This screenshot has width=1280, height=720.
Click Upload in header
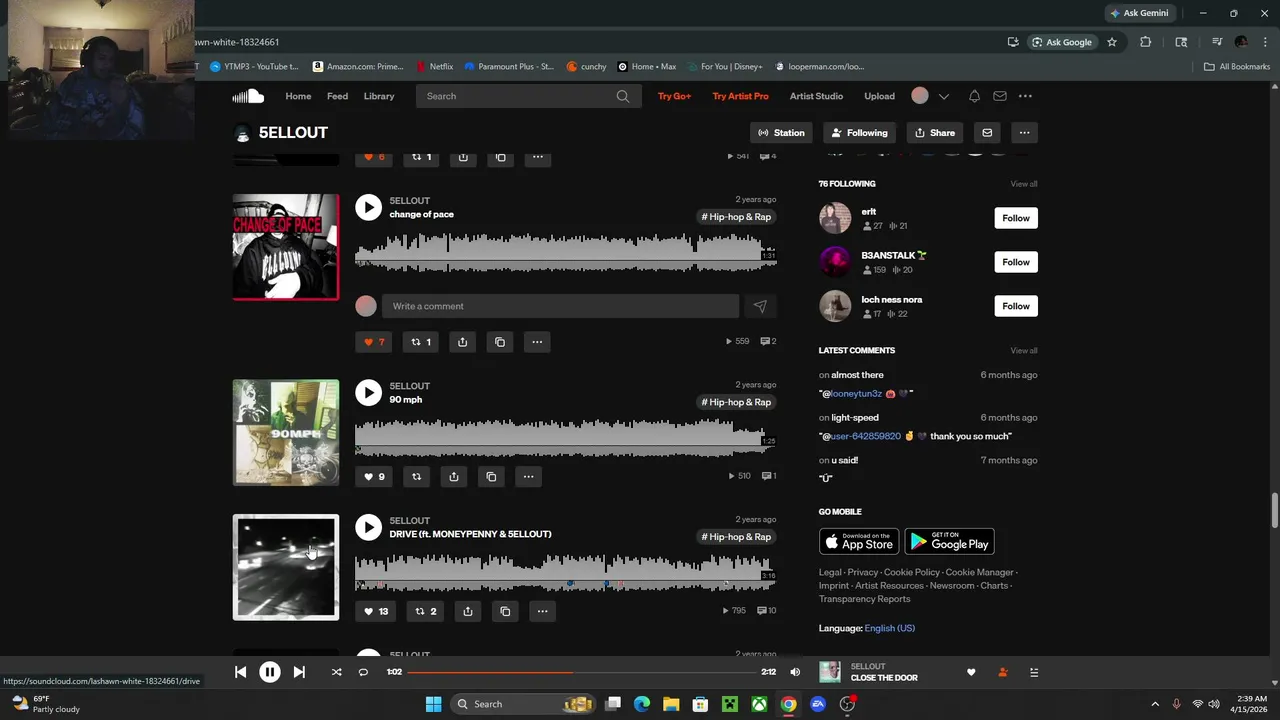[879, 96]
